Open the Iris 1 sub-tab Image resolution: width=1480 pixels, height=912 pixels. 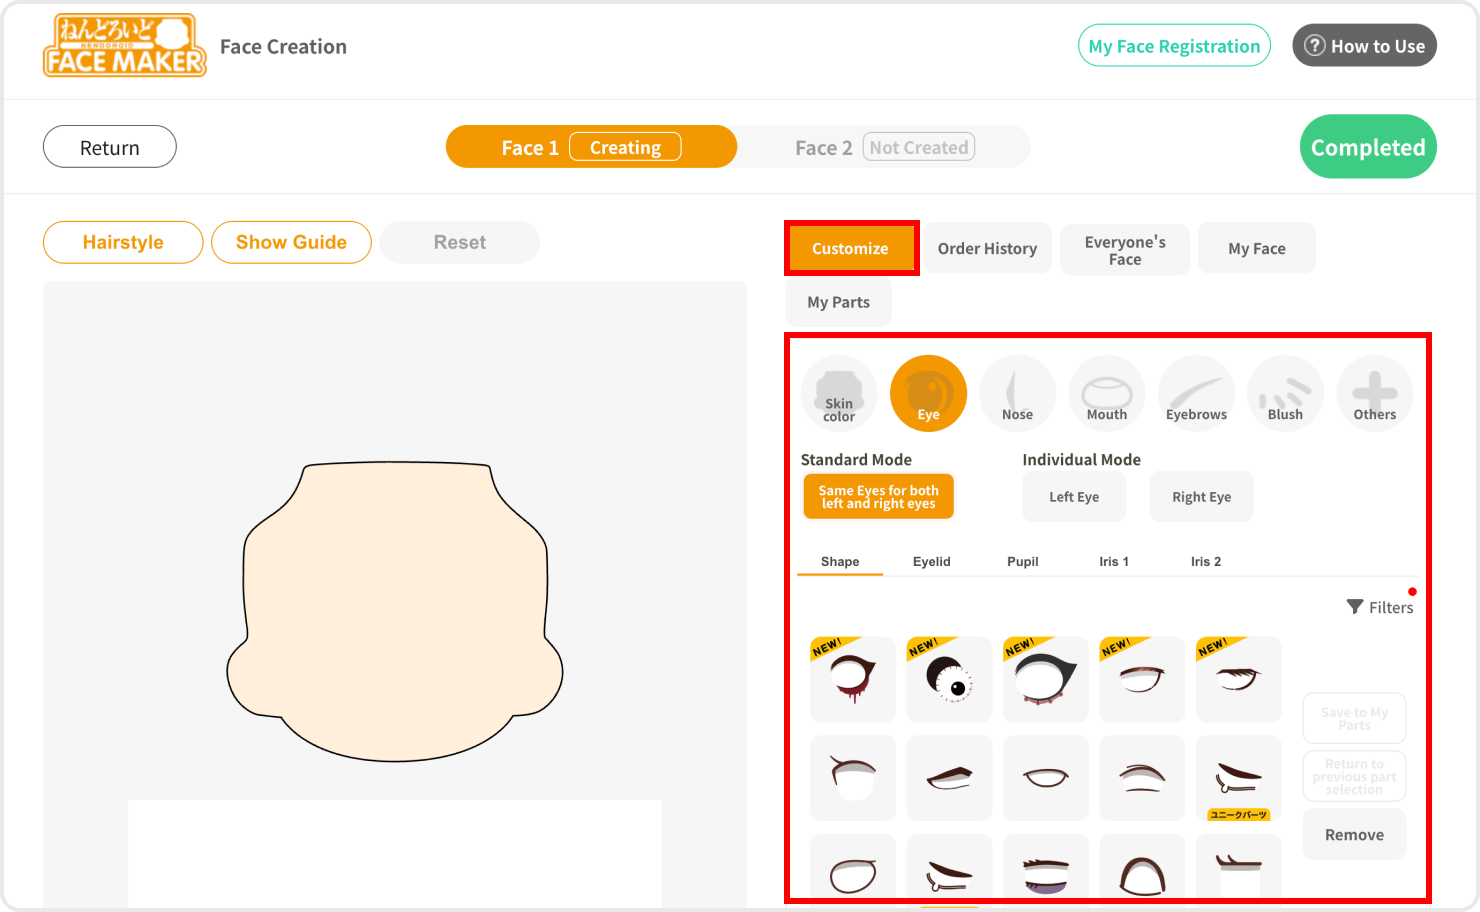tap(1113, 562)
